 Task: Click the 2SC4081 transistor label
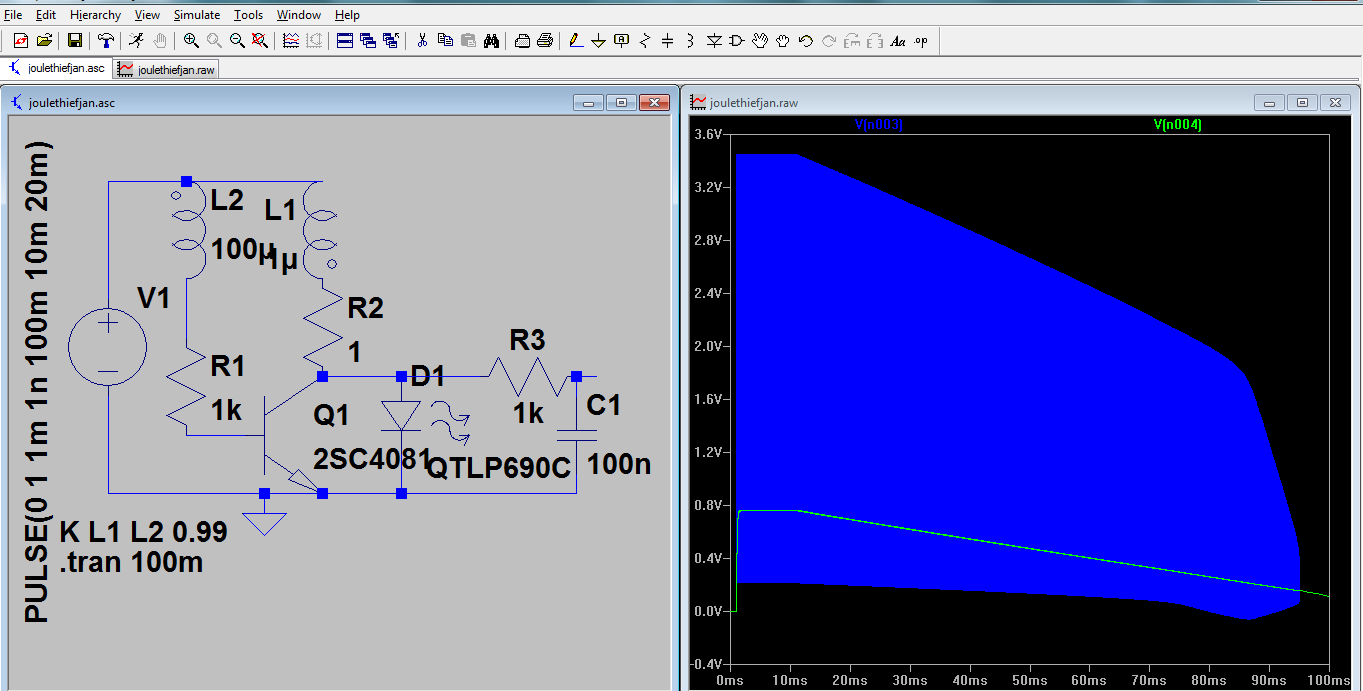tap(371, 459)
